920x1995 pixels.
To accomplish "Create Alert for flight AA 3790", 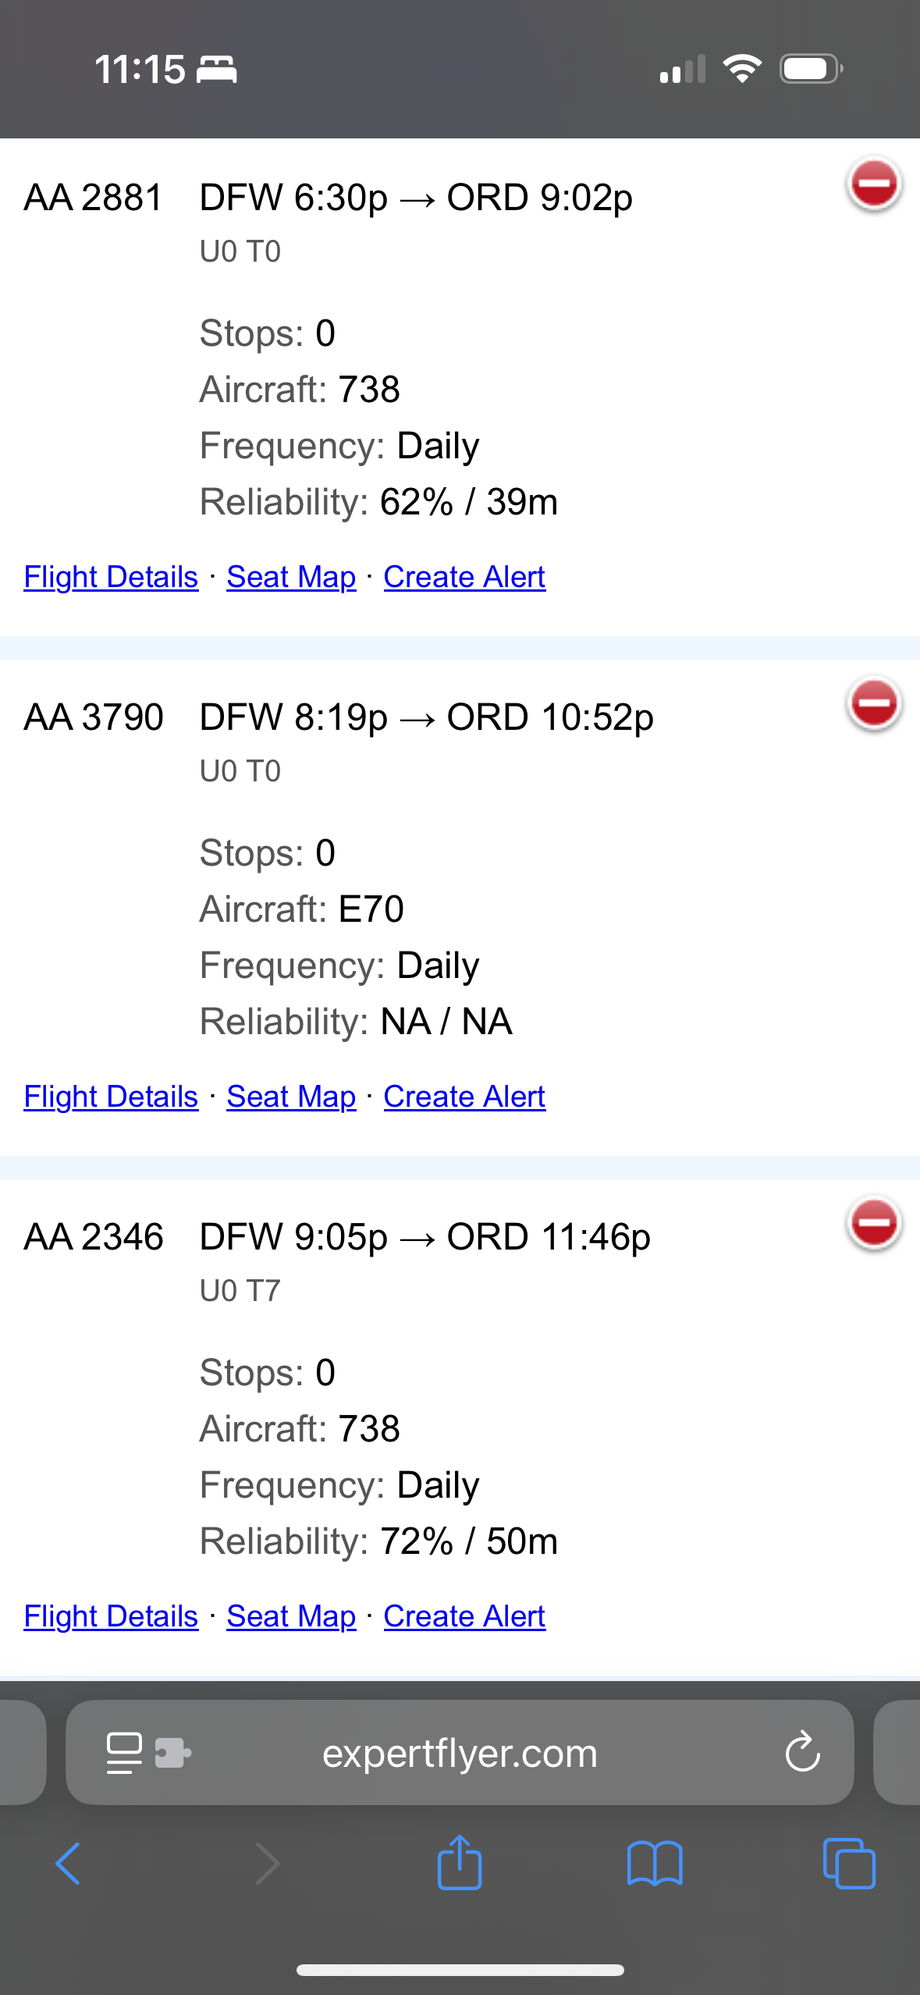I will click(464, 1096).
